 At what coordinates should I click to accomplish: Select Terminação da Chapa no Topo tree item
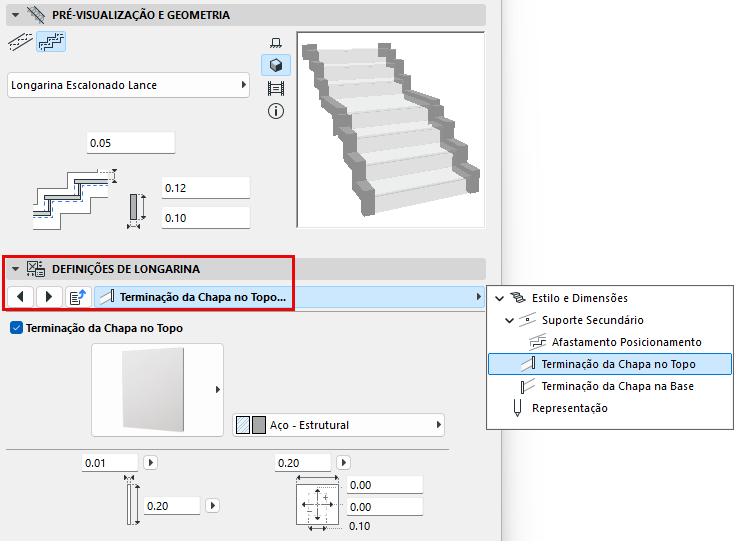[610, 364]
